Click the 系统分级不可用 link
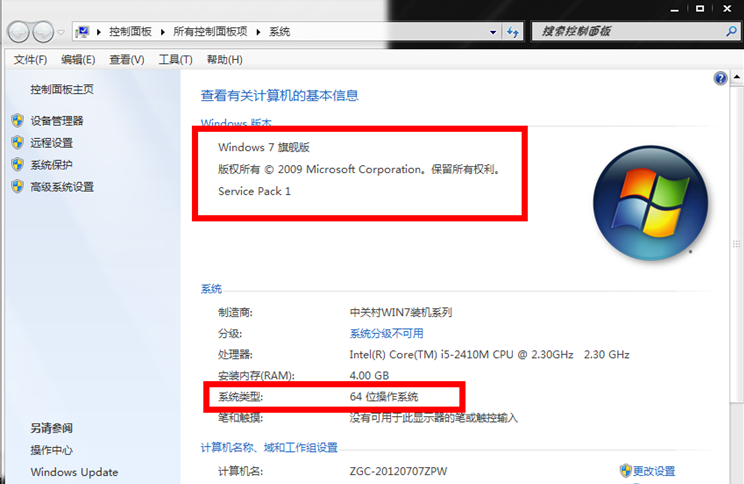The height and width of the screenshot is (484, 744). tap(386, 333)
